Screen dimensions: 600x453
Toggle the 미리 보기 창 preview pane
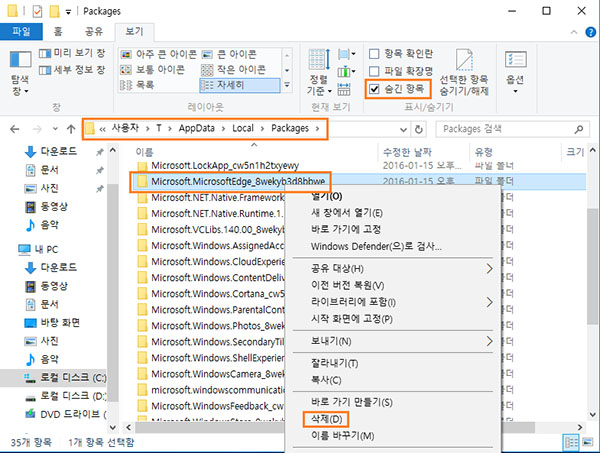click(x=72, y=53)
